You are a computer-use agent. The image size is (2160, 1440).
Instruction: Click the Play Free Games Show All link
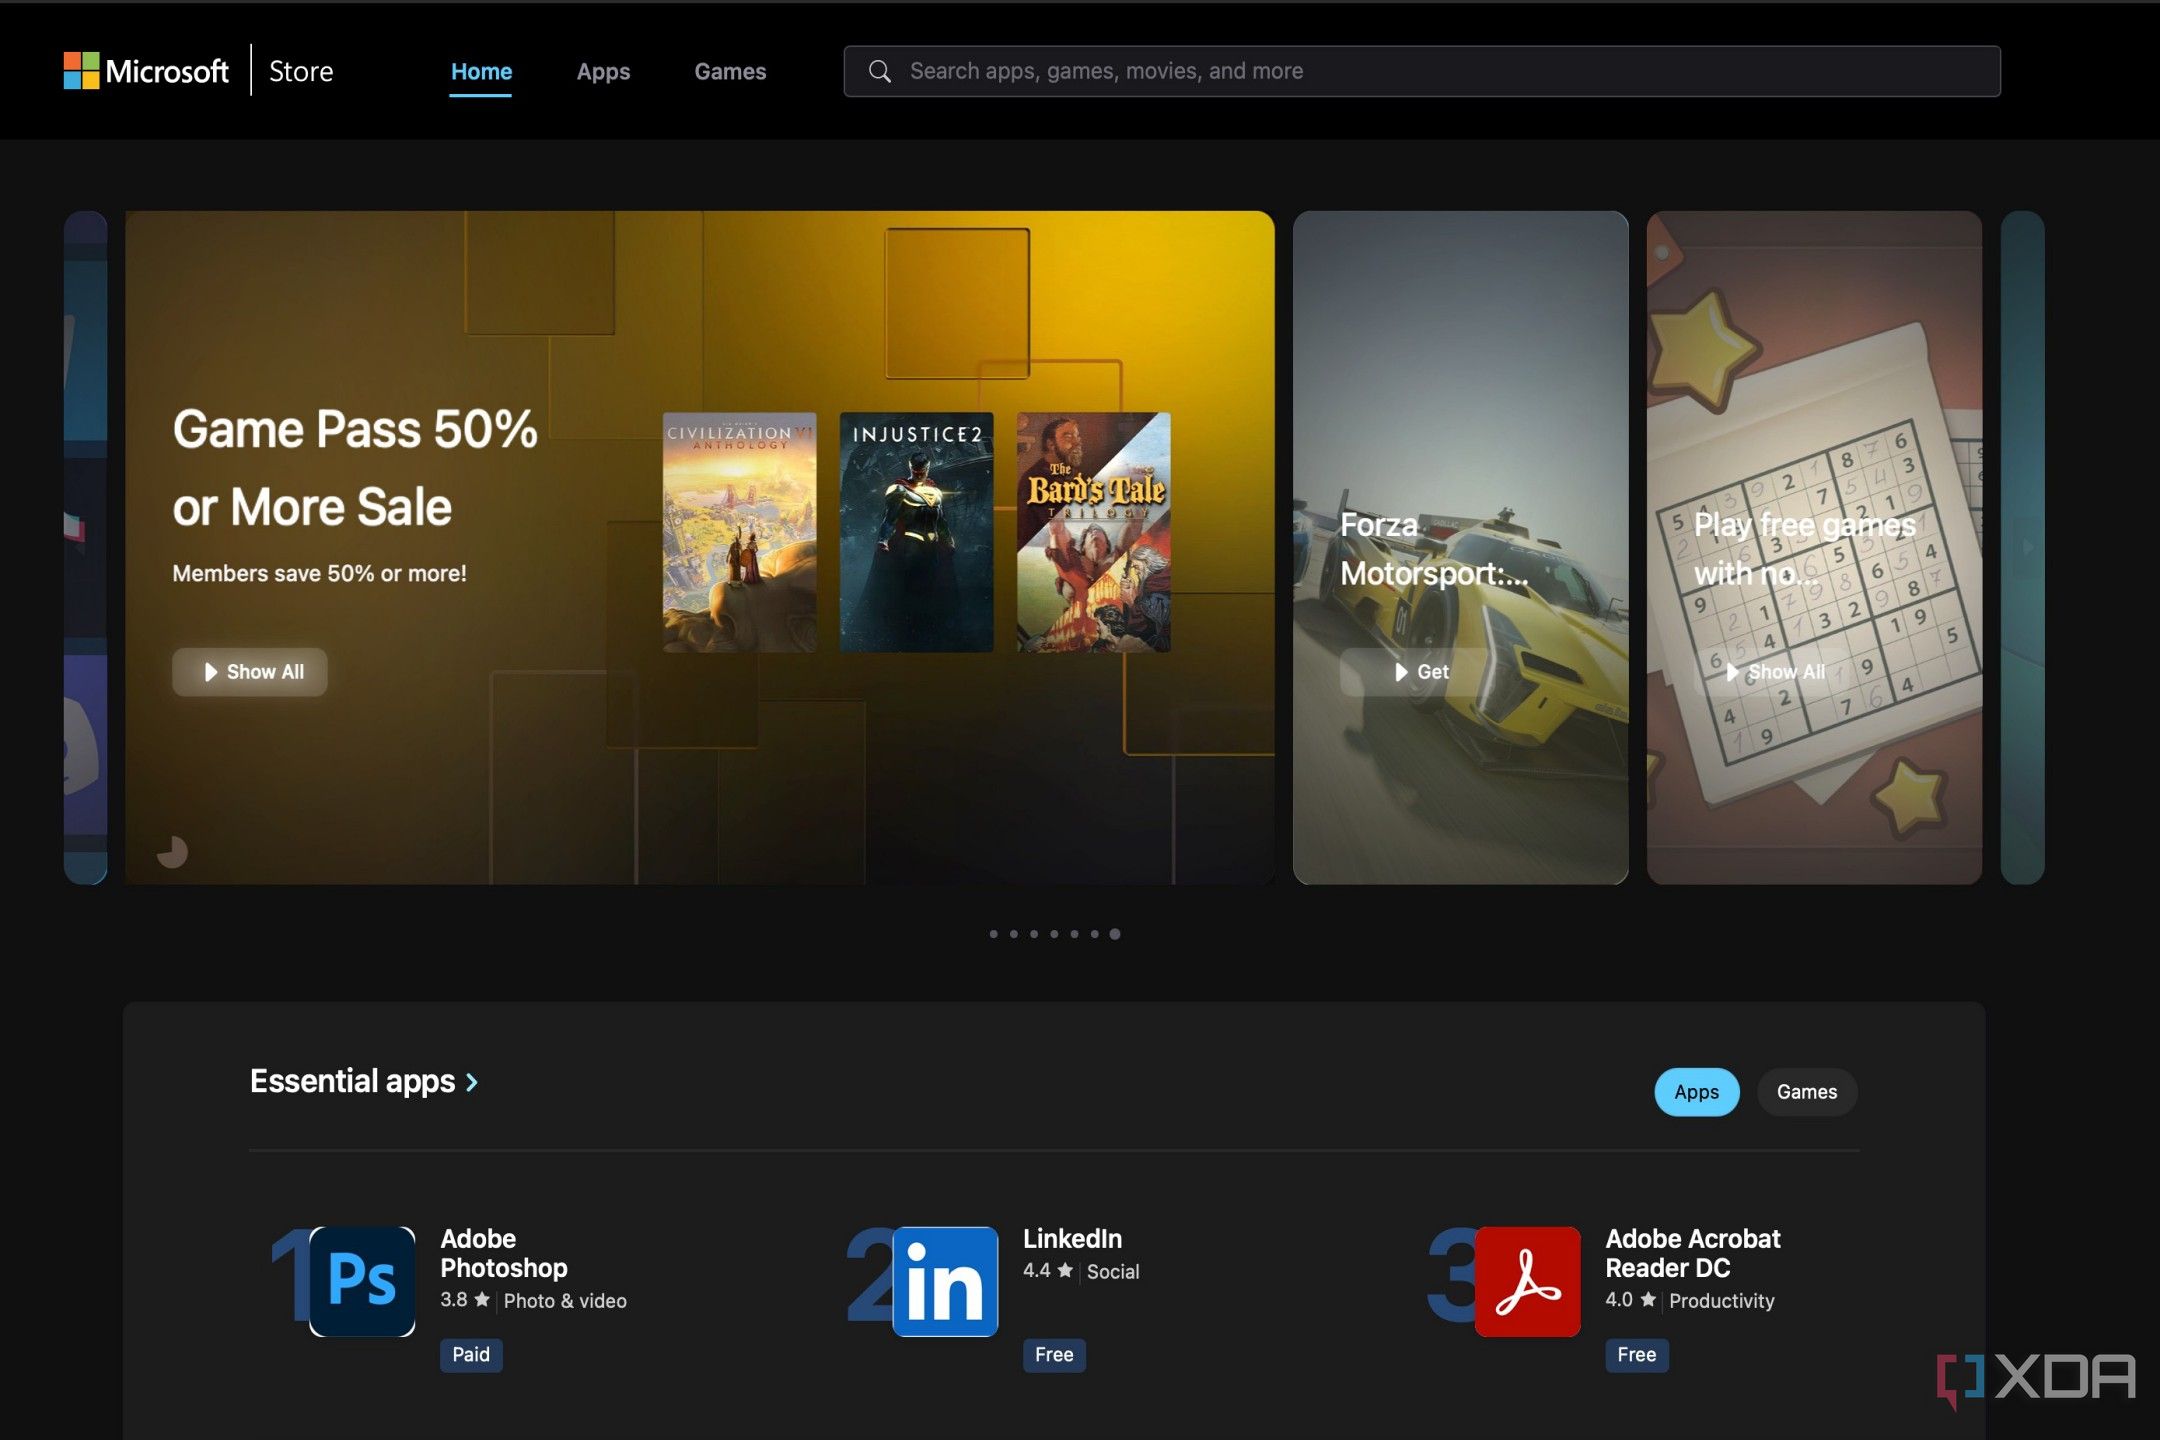[1774, 672]
